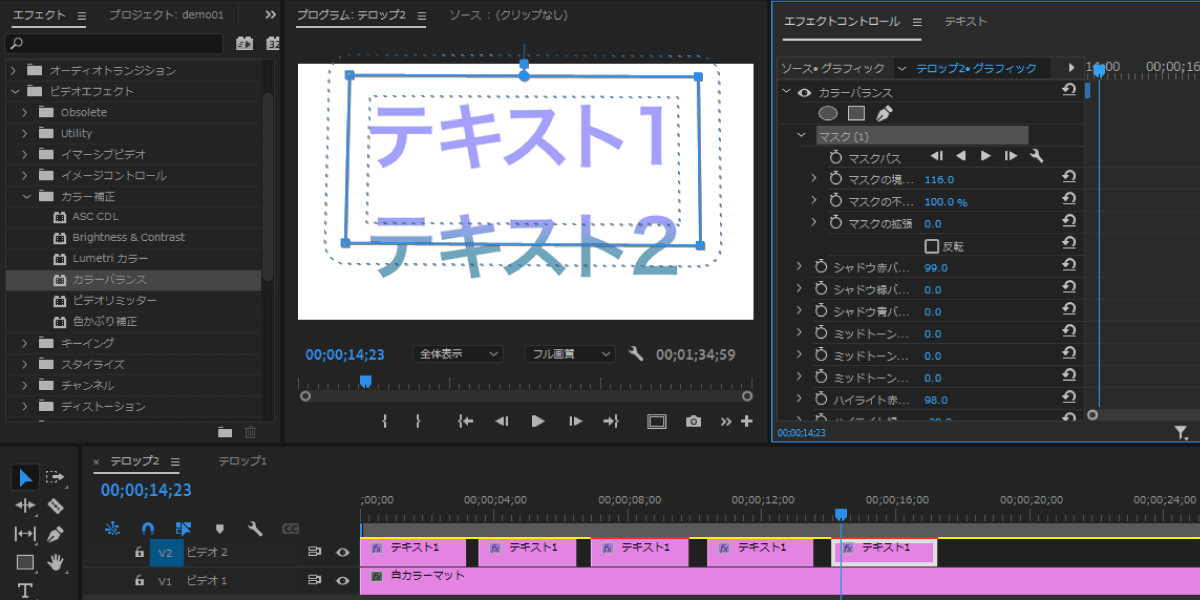The width and height of the screenshot is (1200, 600).
Task: Play the program monitor
Action: point(537,422)
